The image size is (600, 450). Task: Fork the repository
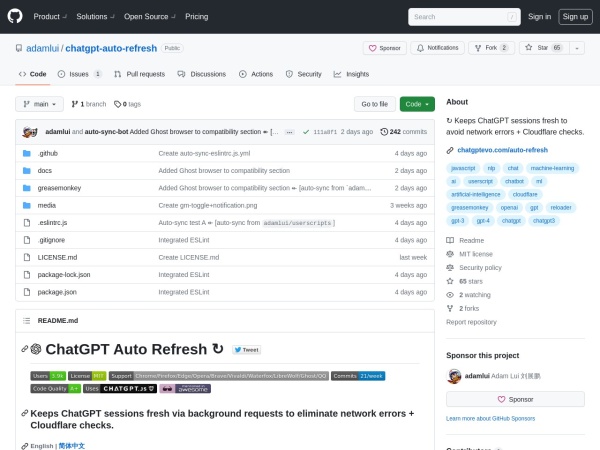491,48
